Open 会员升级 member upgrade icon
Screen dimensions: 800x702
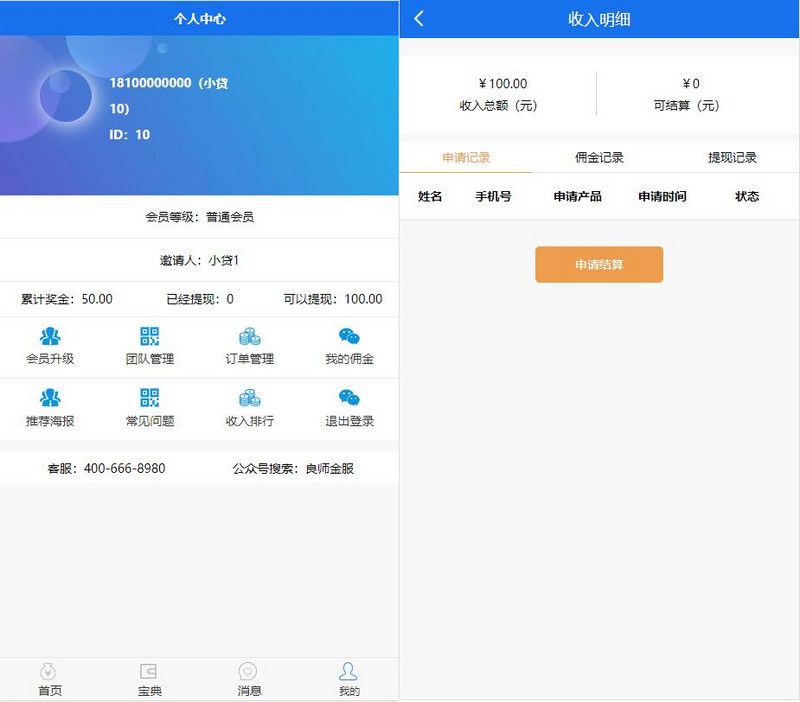[x=50, y=336]
